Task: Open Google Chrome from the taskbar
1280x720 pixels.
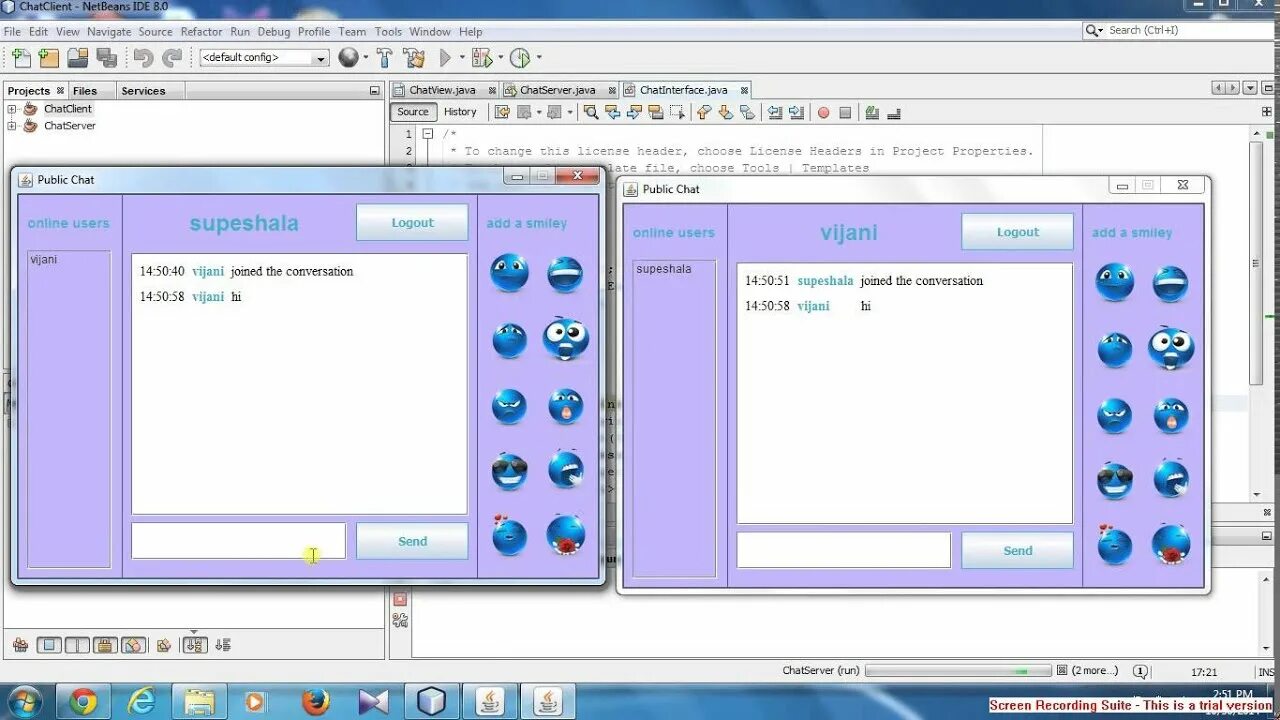Action: point(83,702)
